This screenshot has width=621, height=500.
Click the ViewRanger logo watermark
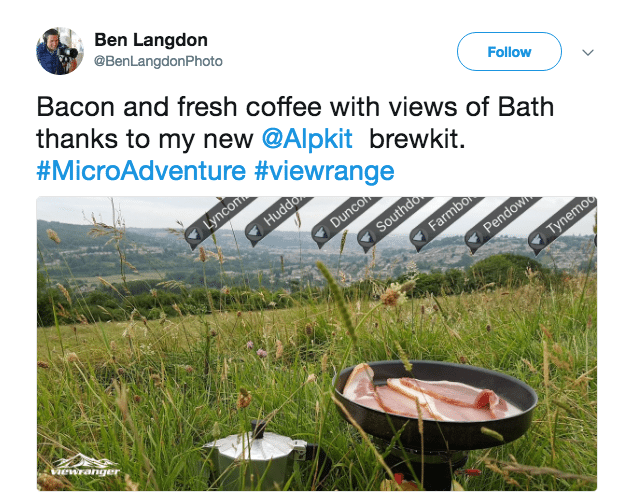pyautogui.click(x=85, y=465)
